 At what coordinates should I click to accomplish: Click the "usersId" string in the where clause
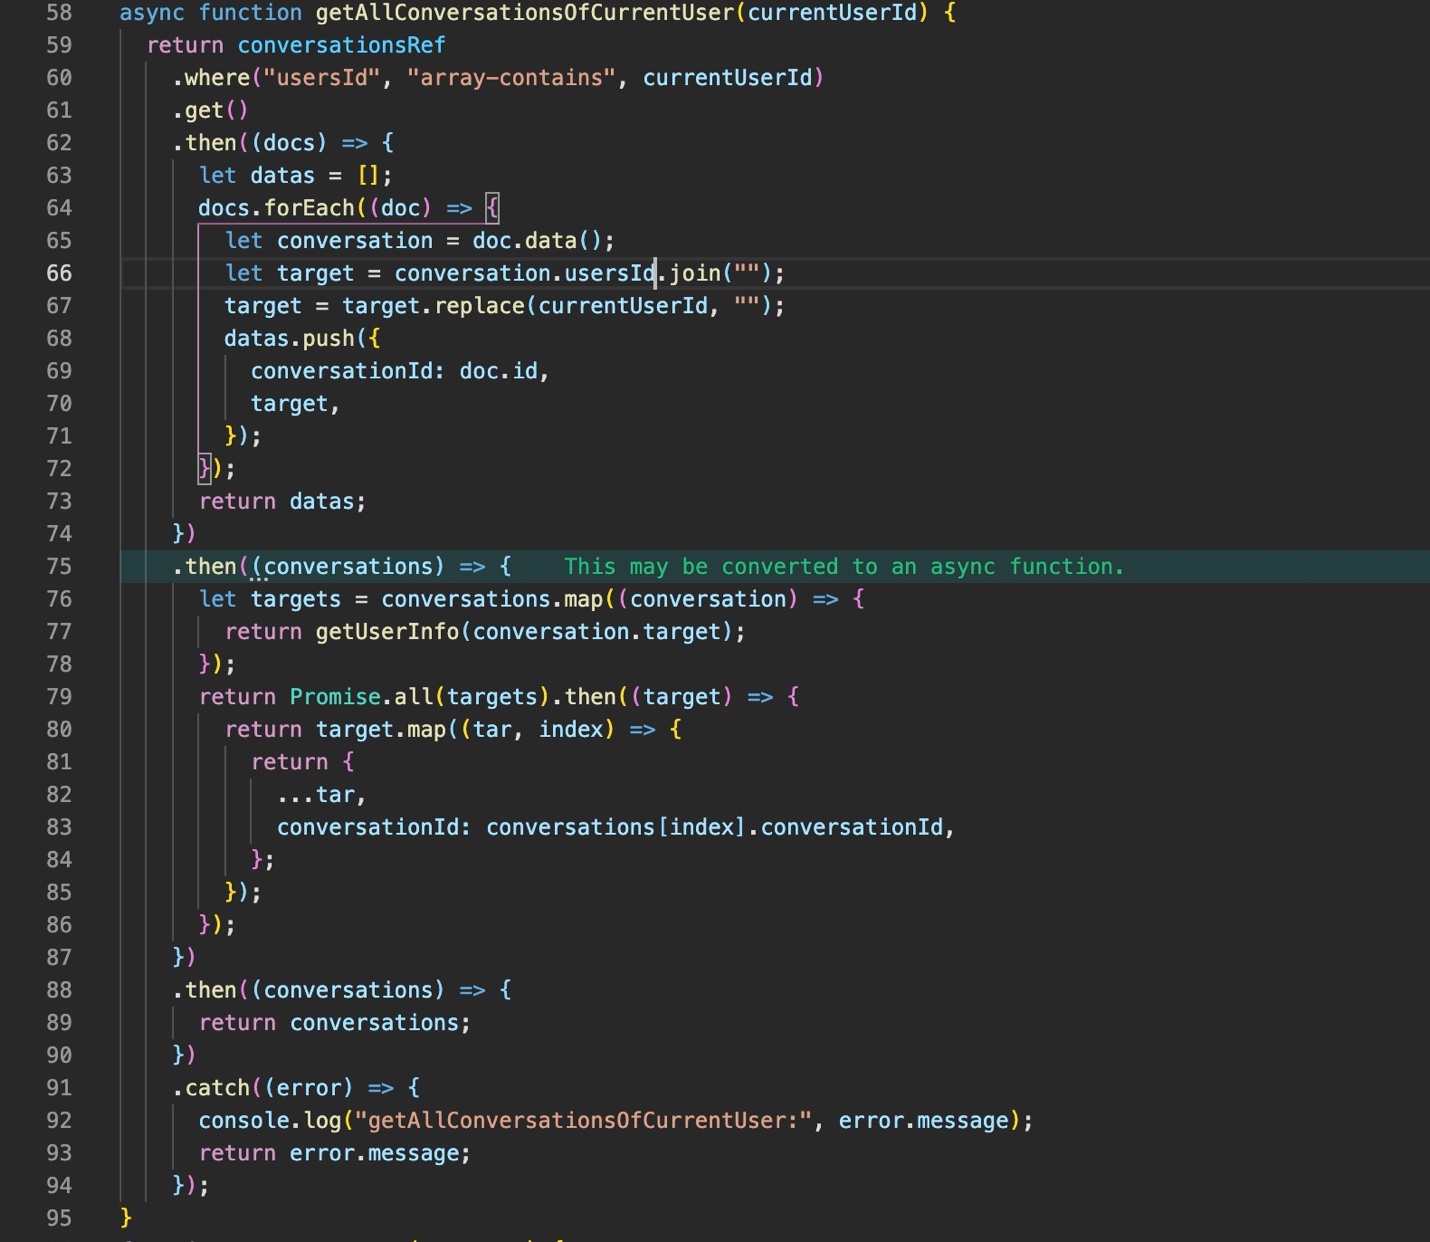click(x=322, y=78)
